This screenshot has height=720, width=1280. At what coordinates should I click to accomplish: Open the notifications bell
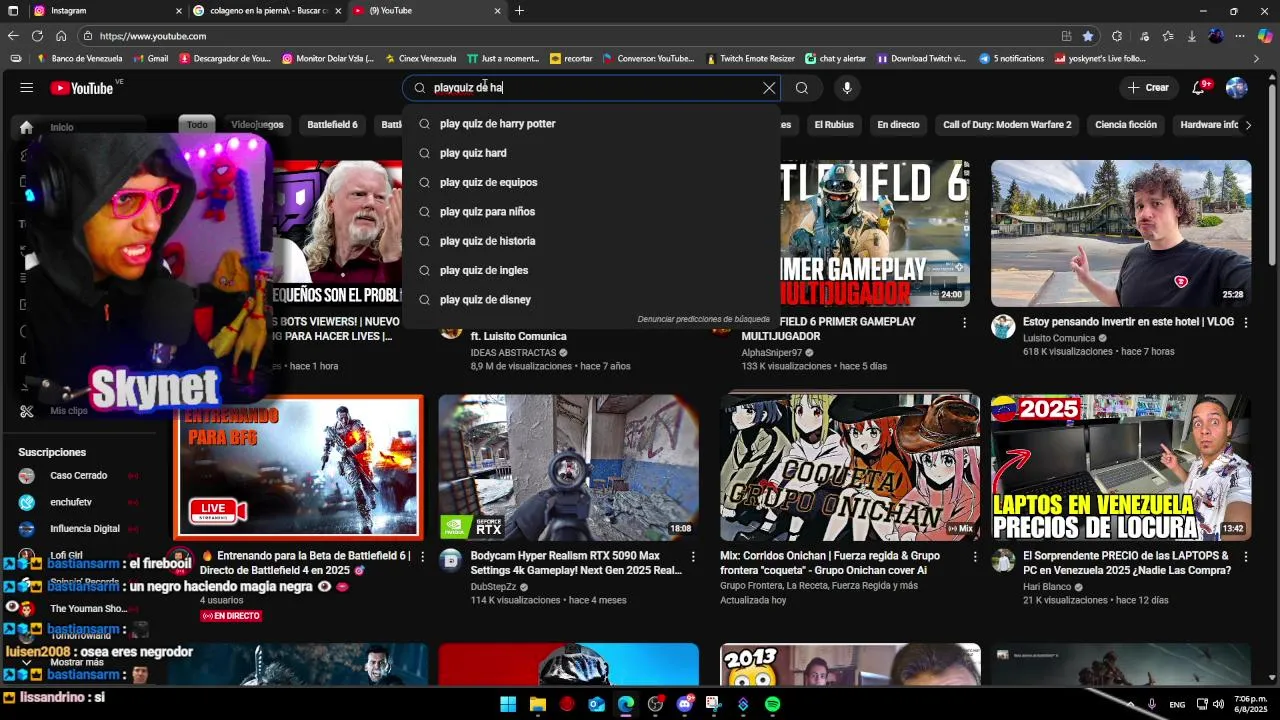(x=1198, y=88)
